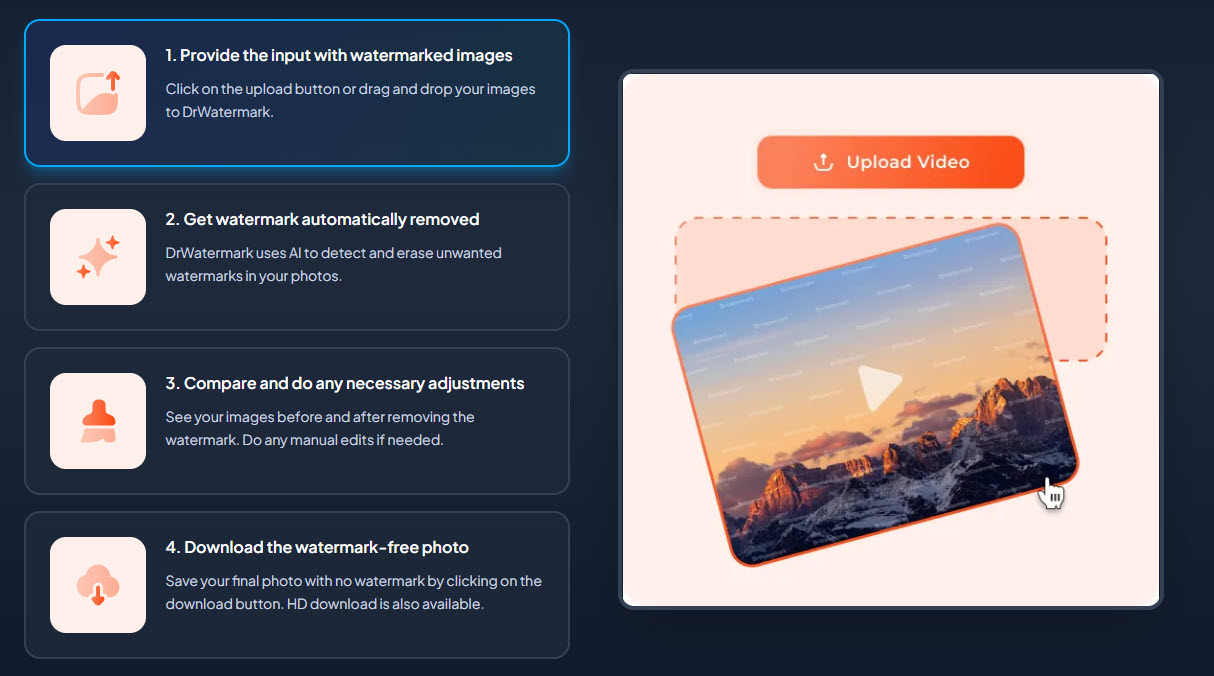The height and width of the screenshot is (676, 1214).
Task: Click the brush icon in step 3
Action: coord(98,421)
